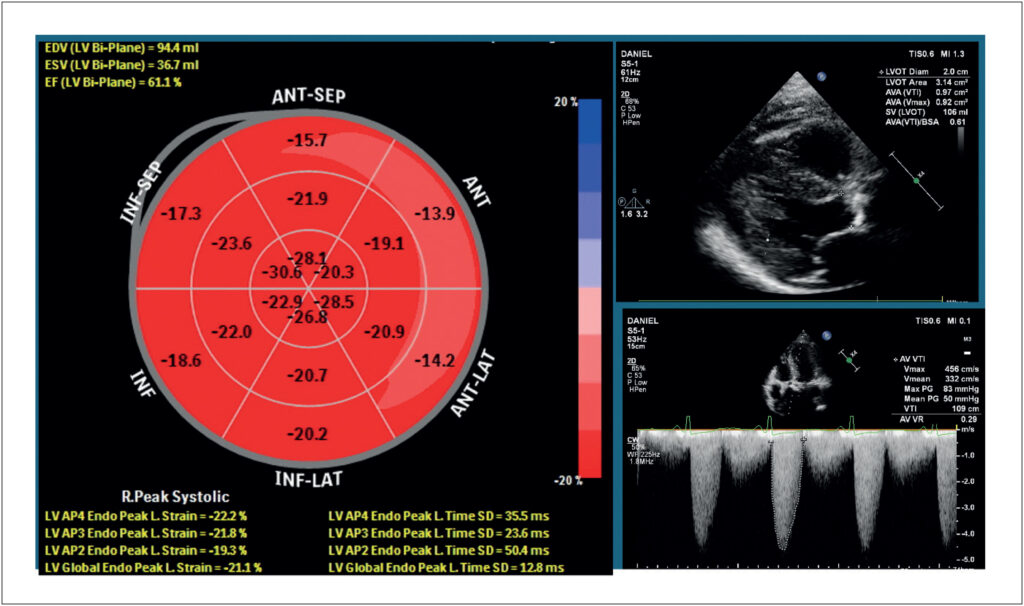The image size is (1024, 606).
Task: Select the apical segment value -30.6
Action: pyautogui.click(x=282, y=272)
